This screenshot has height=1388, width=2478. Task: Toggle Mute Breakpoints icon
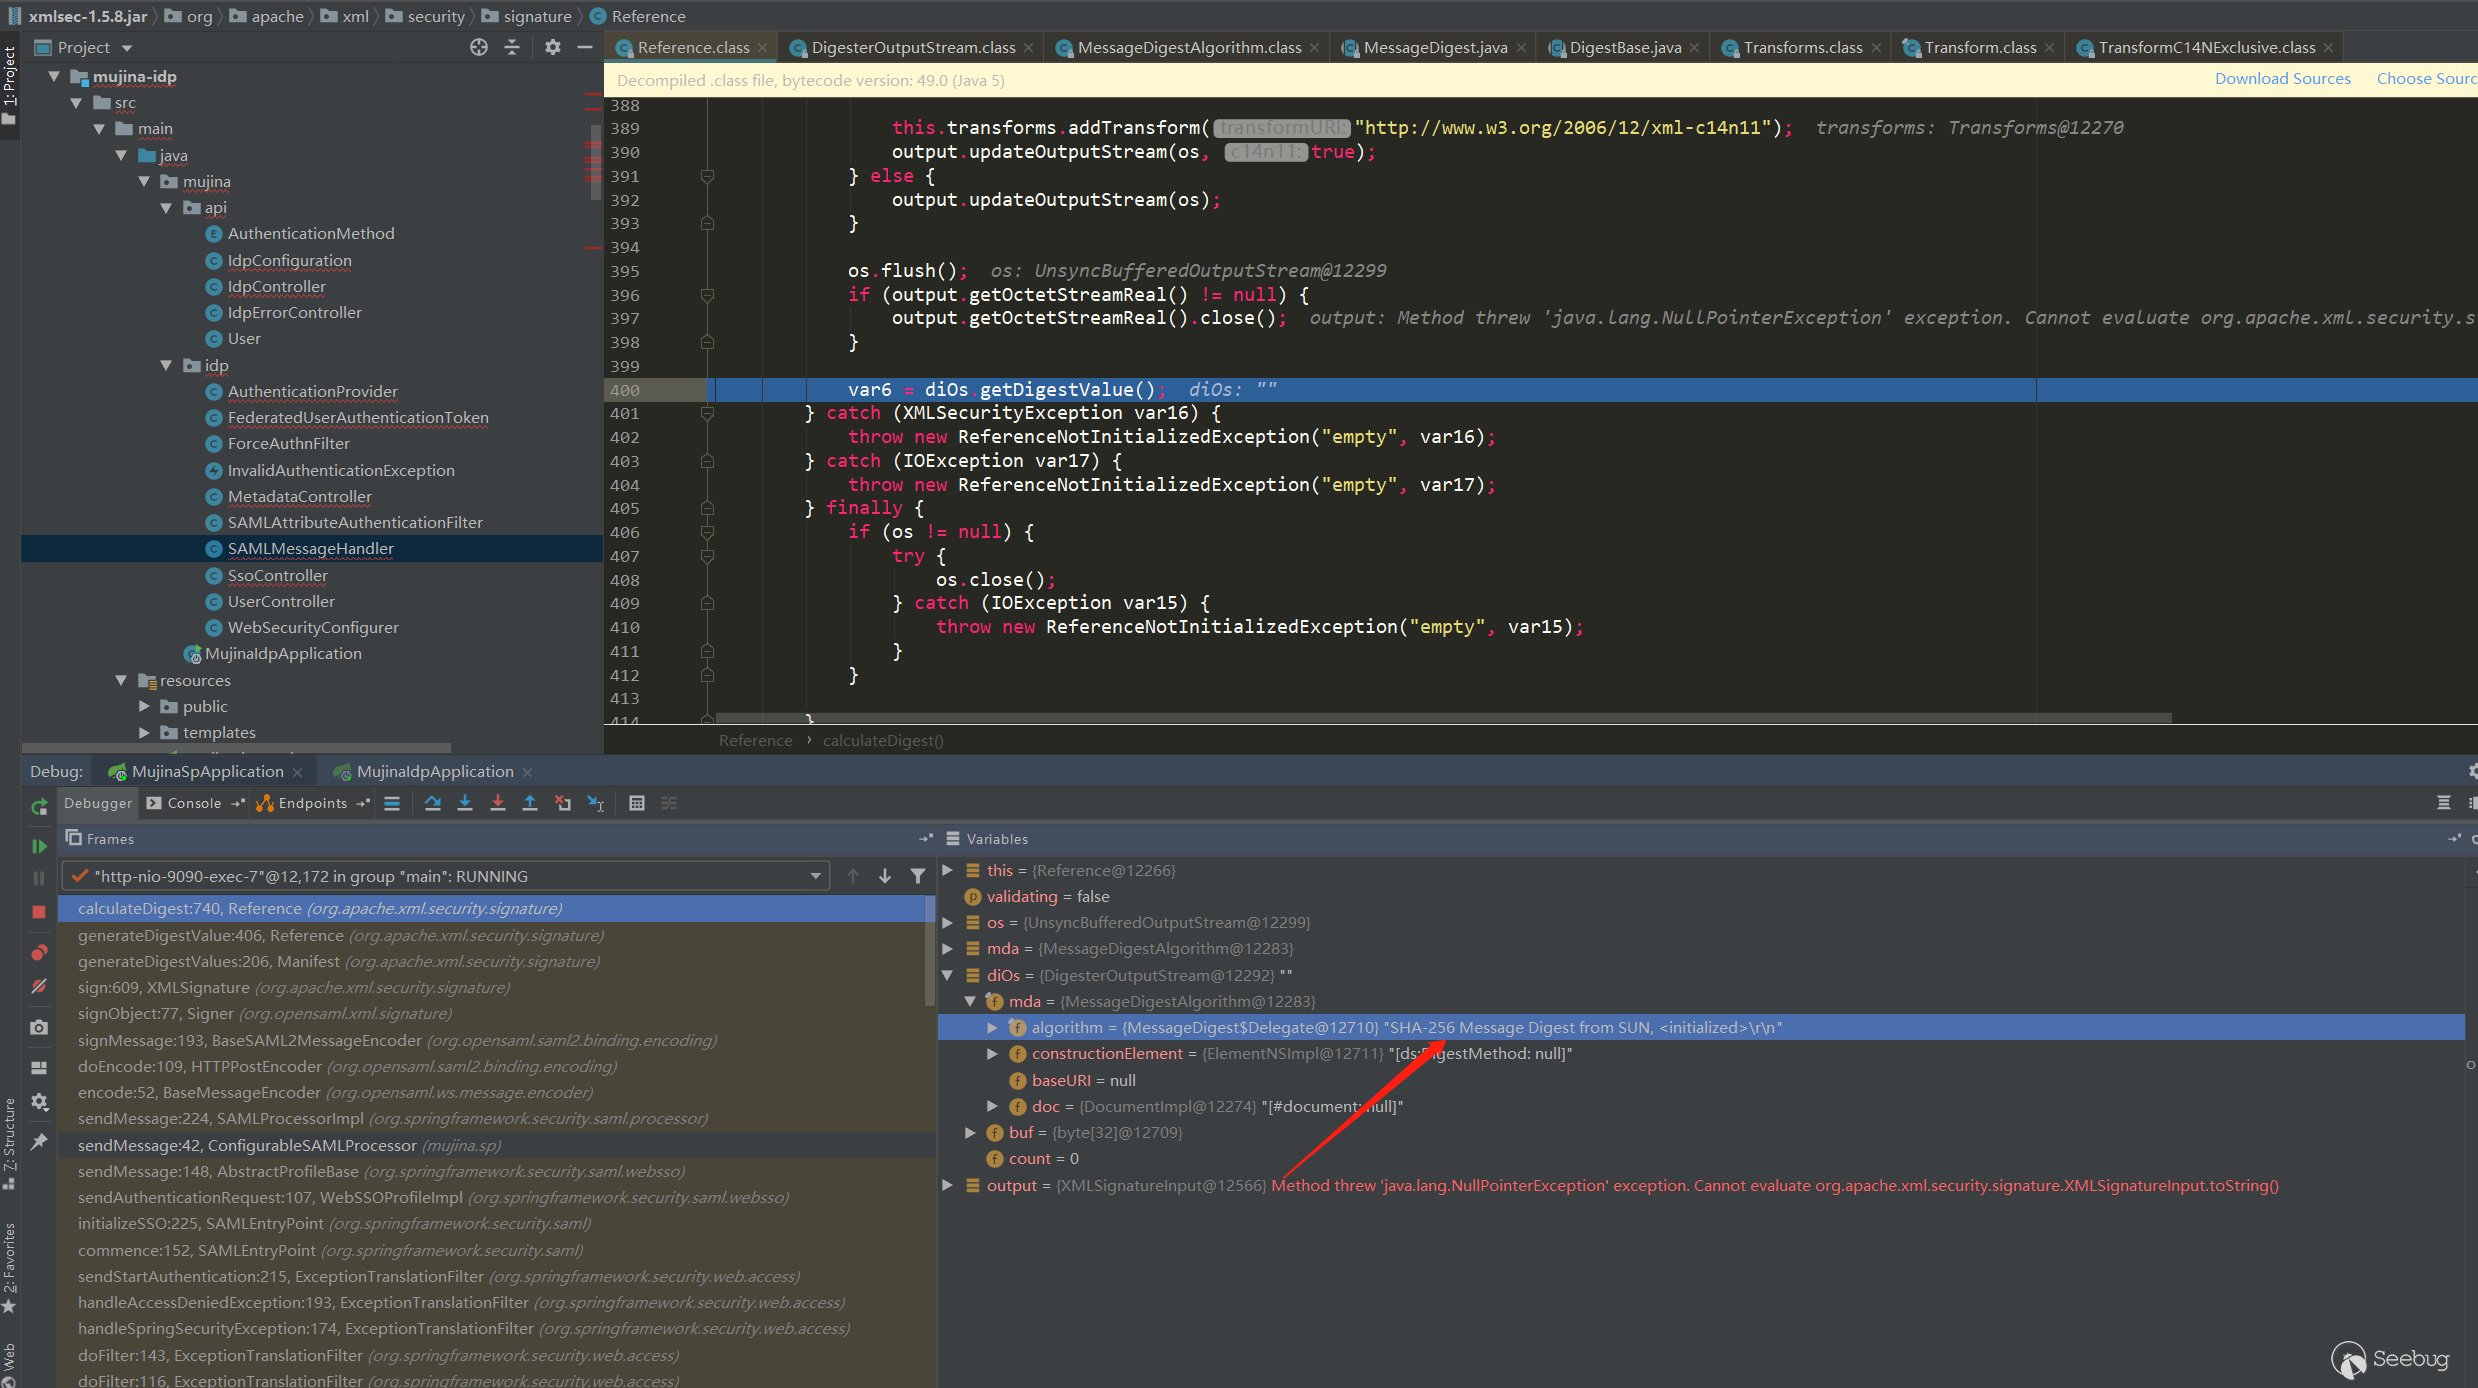(x=39, y=986)
